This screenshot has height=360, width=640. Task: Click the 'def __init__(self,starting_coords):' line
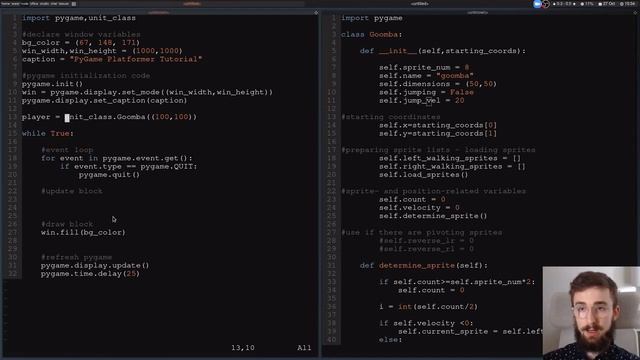tap(443, 51)
